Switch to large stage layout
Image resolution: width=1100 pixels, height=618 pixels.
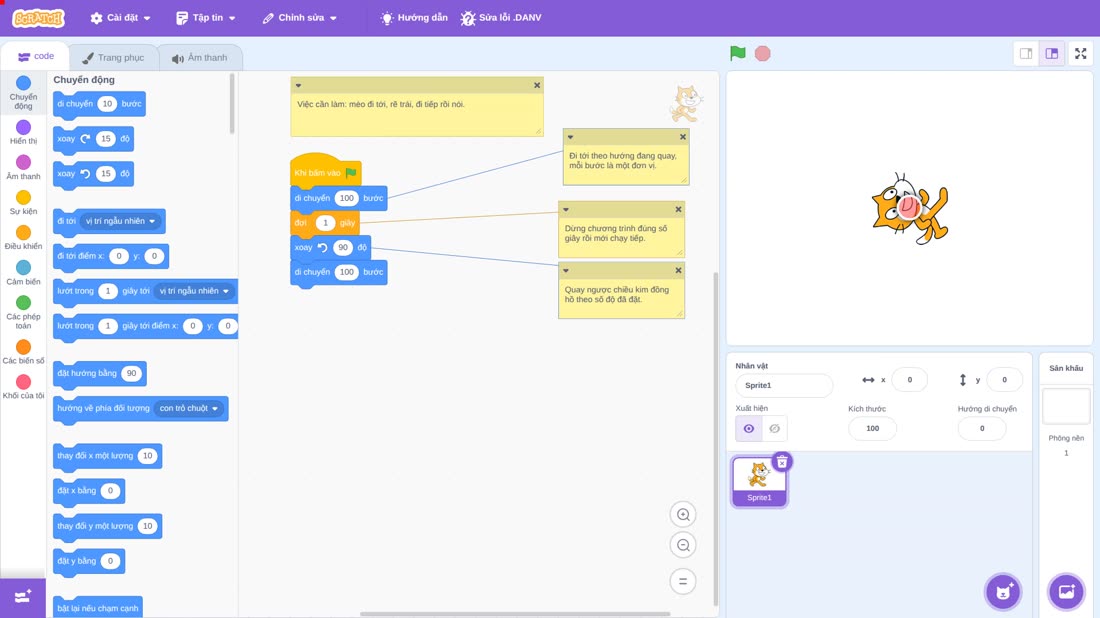coord(1052,53)
